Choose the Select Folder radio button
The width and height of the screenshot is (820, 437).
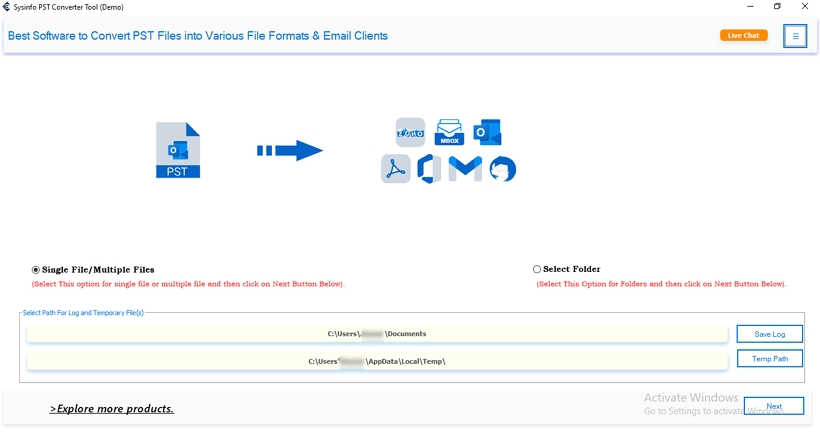537,269
